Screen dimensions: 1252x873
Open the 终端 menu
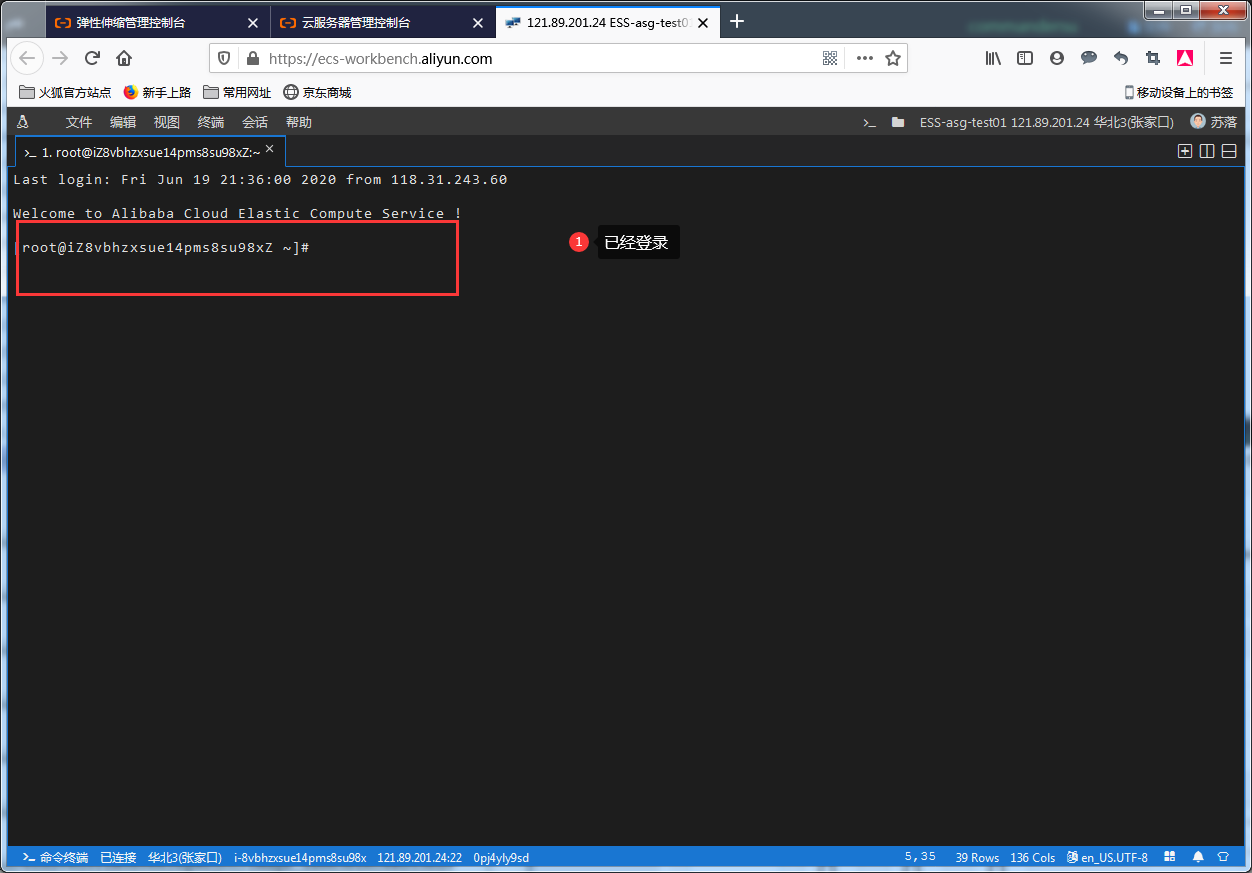211,122
